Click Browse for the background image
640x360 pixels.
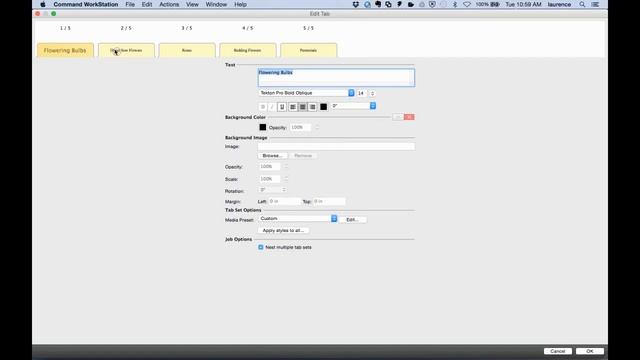272,156
